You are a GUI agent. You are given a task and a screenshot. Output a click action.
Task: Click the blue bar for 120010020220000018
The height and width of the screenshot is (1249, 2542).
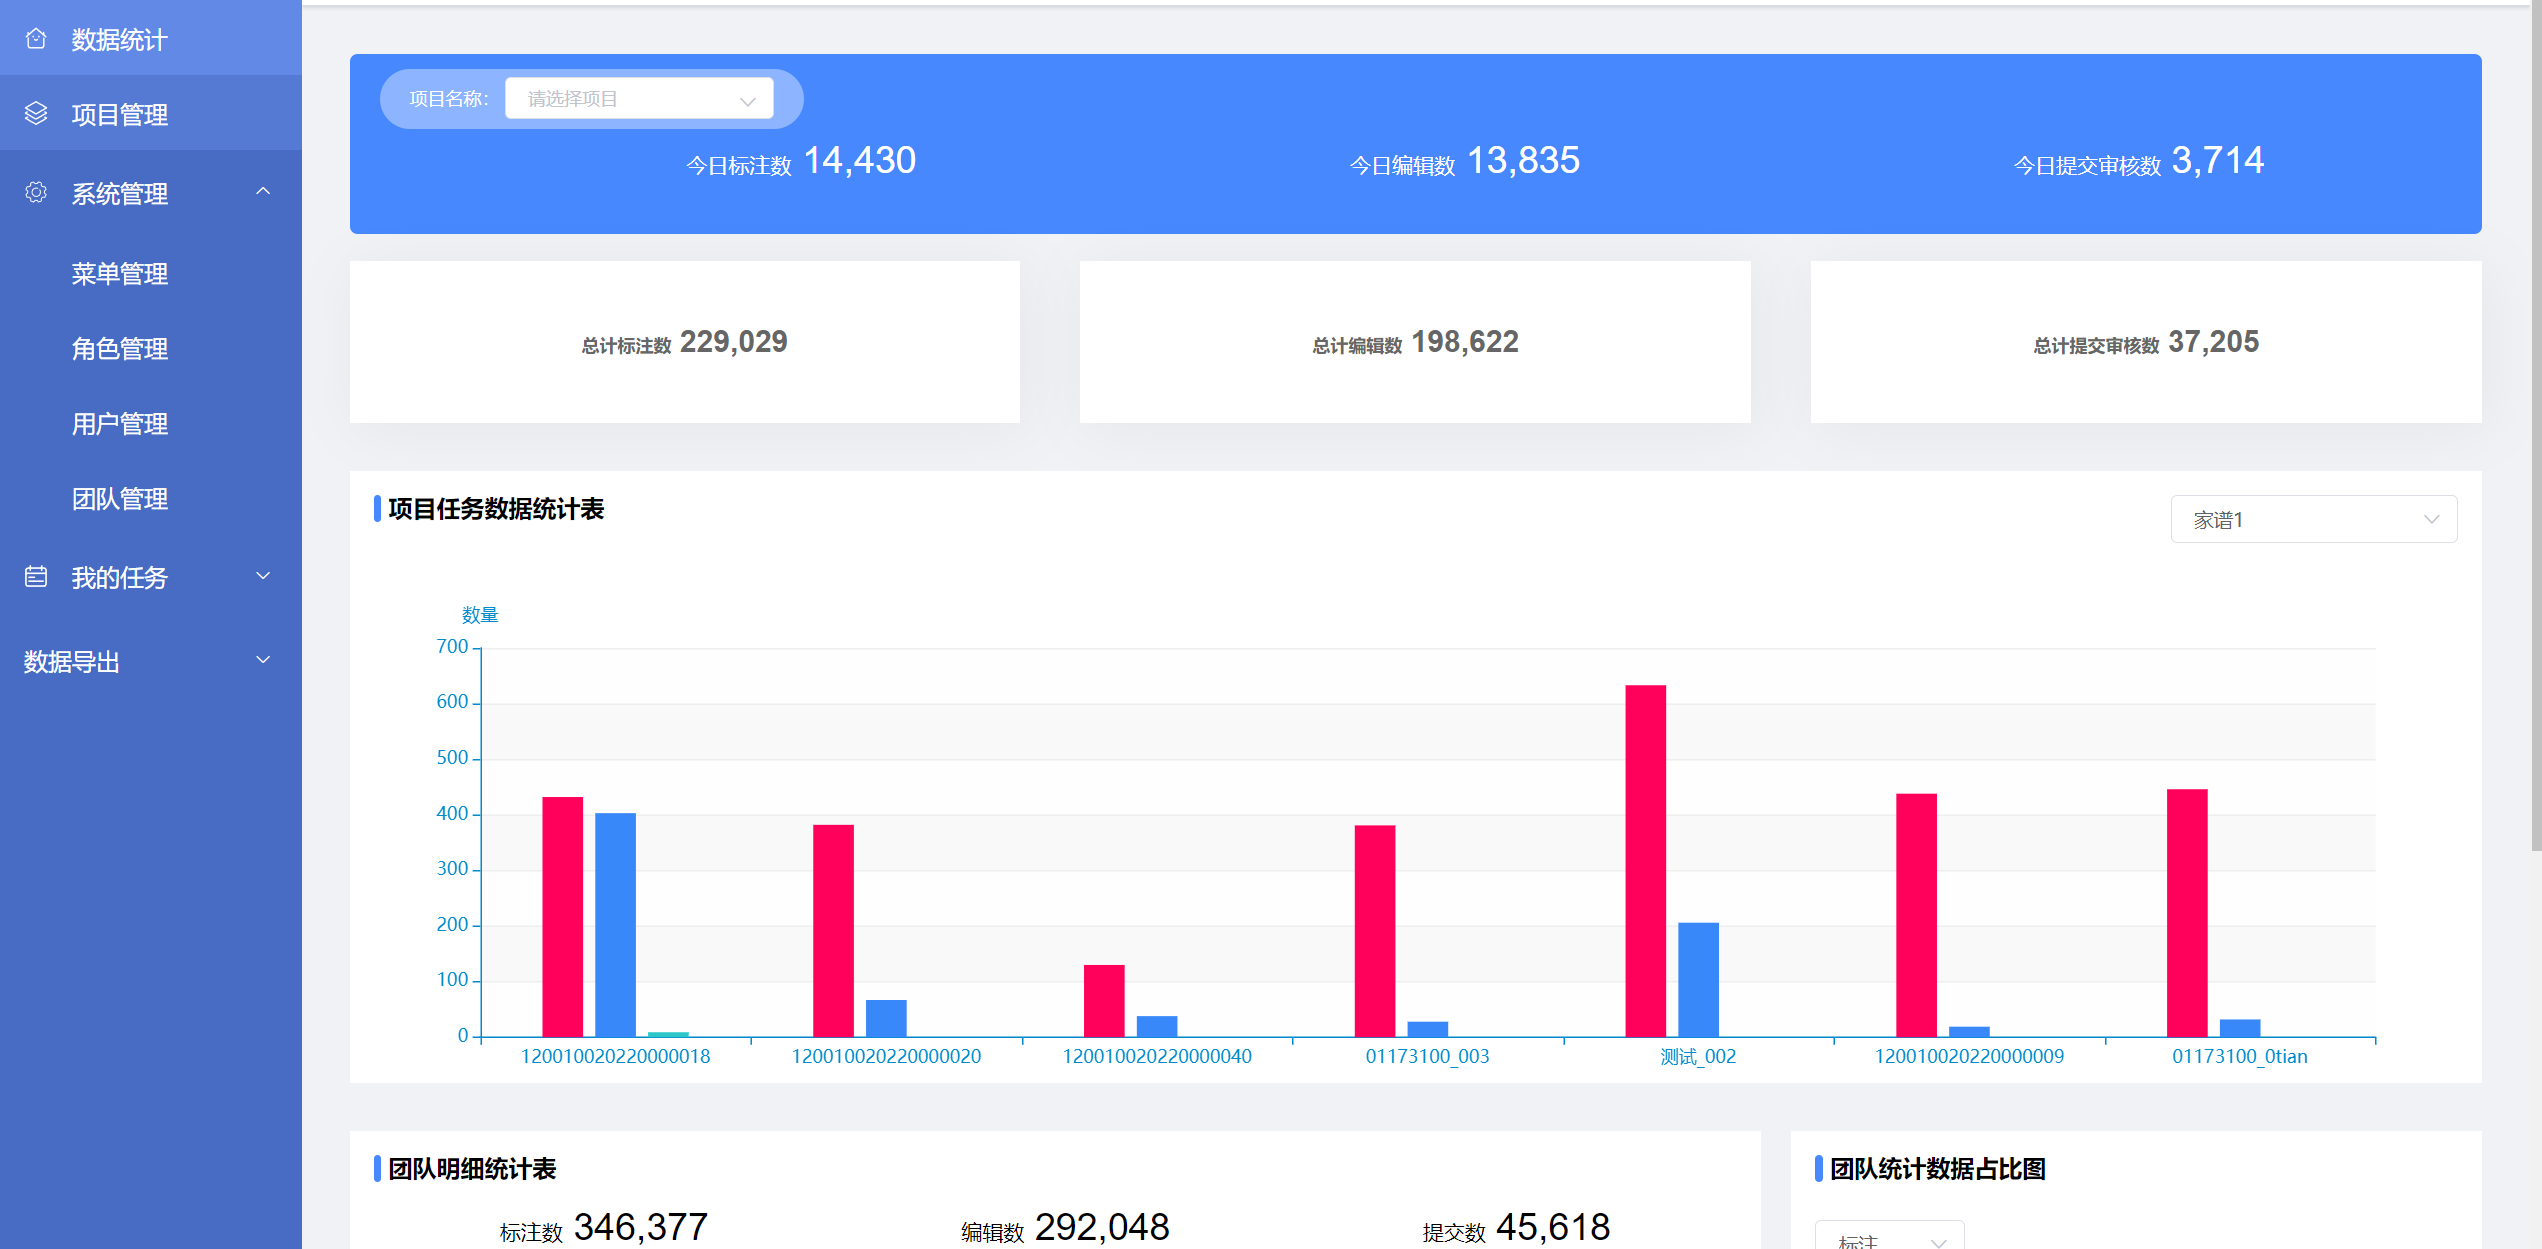[x=615, y=925]
